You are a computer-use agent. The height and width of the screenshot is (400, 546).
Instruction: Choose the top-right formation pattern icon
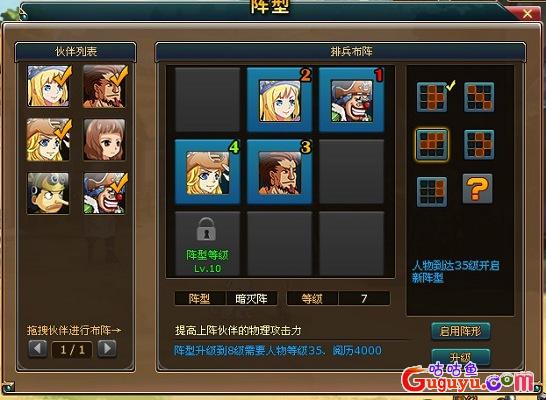(x=479, y=97)
